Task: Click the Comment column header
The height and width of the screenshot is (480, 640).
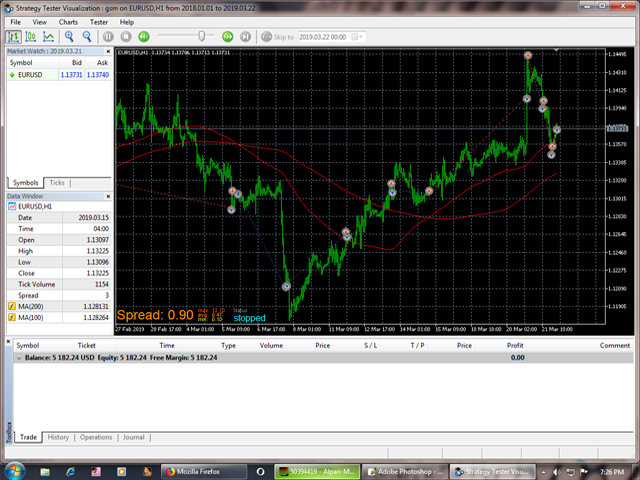Action: [x=615, y=345]
